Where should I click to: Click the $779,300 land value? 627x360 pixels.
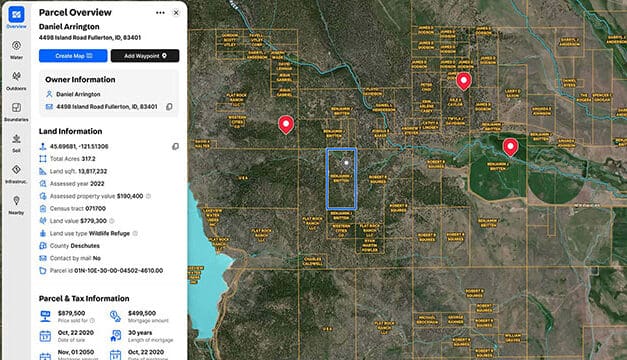(x=93, y=221)
